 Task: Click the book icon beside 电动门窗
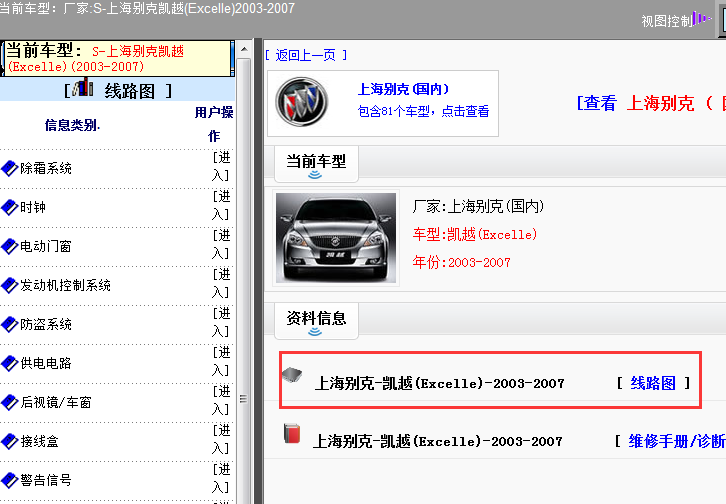(9, 246)
